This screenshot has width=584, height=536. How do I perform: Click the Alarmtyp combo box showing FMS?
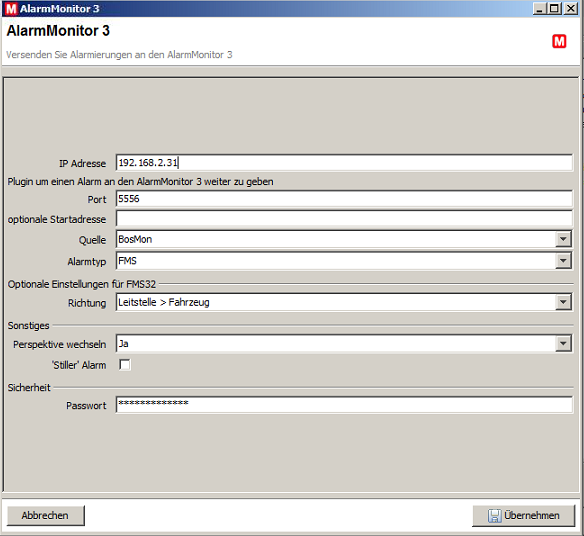tap(344, 261)
